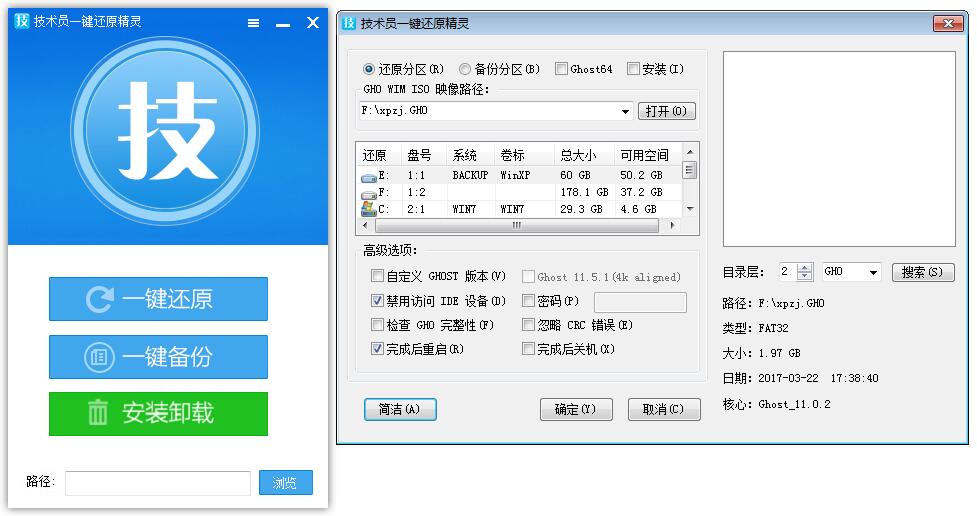Screen dimensions: 977x516
Task: Click the 打开(O) button
Action: point(667,111)
